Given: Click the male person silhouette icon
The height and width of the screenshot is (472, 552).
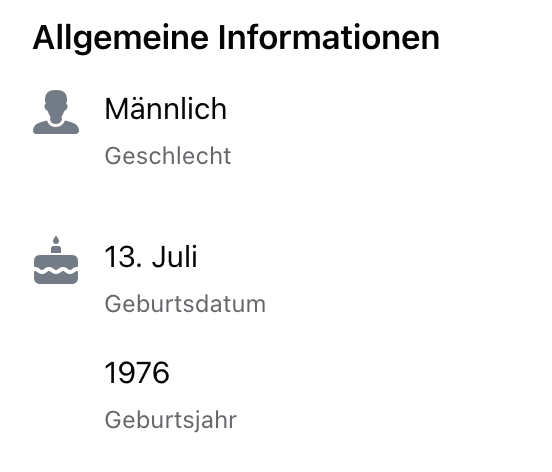Looking at the screenshot, I should click(56, 112).
